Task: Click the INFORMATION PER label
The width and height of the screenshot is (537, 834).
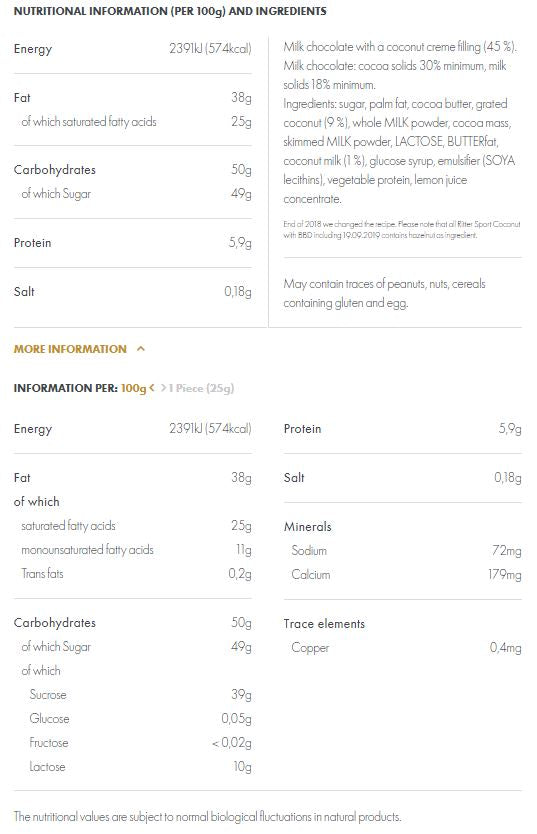Action: tap(65, 388)
